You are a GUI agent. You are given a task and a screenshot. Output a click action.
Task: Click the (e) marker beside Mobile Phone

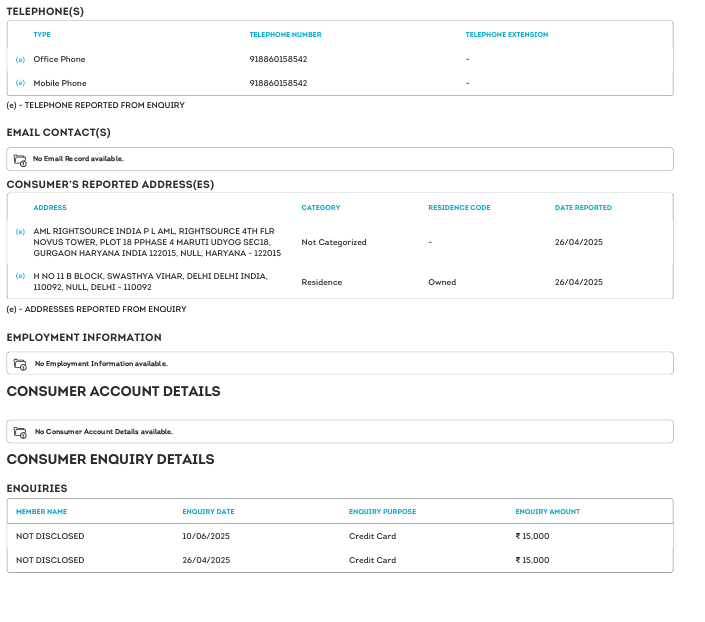[20, 83]
